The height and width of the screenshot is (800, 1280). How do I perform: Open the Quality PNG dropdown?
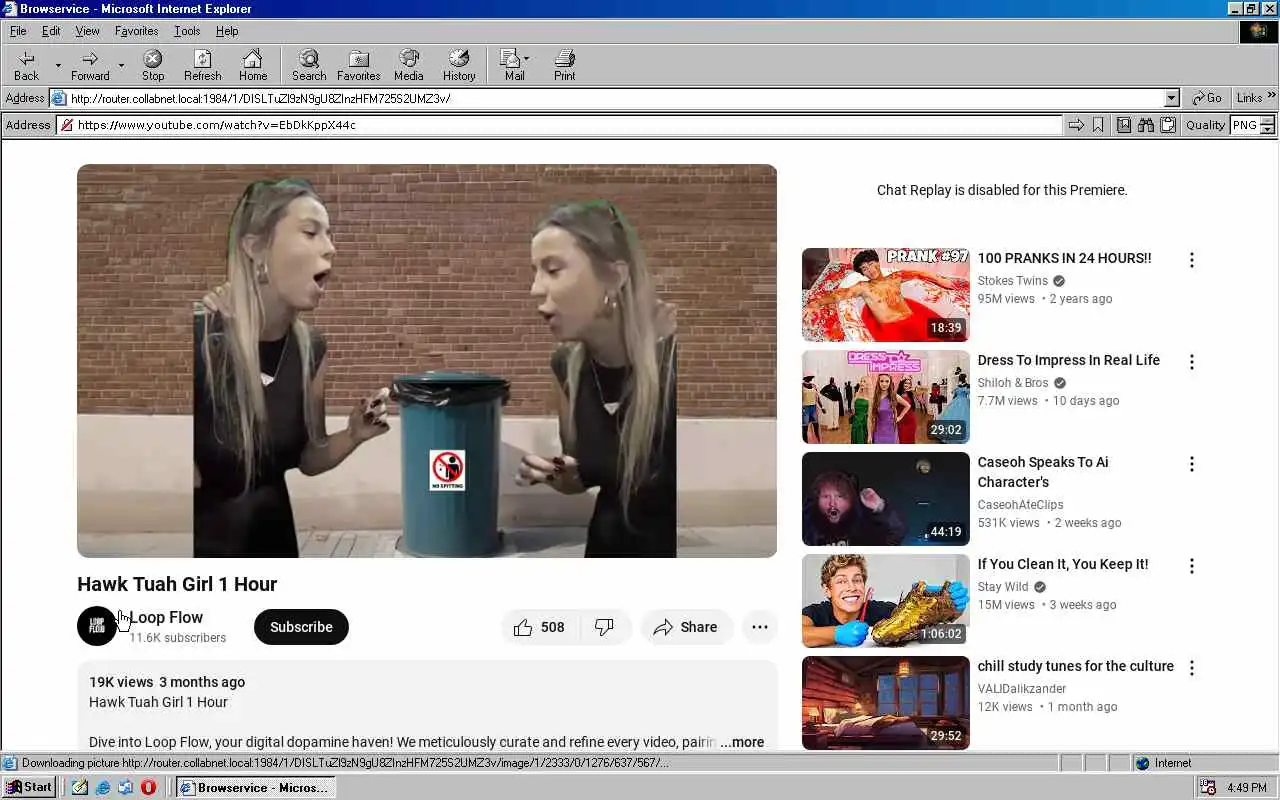coord(1267,125)
